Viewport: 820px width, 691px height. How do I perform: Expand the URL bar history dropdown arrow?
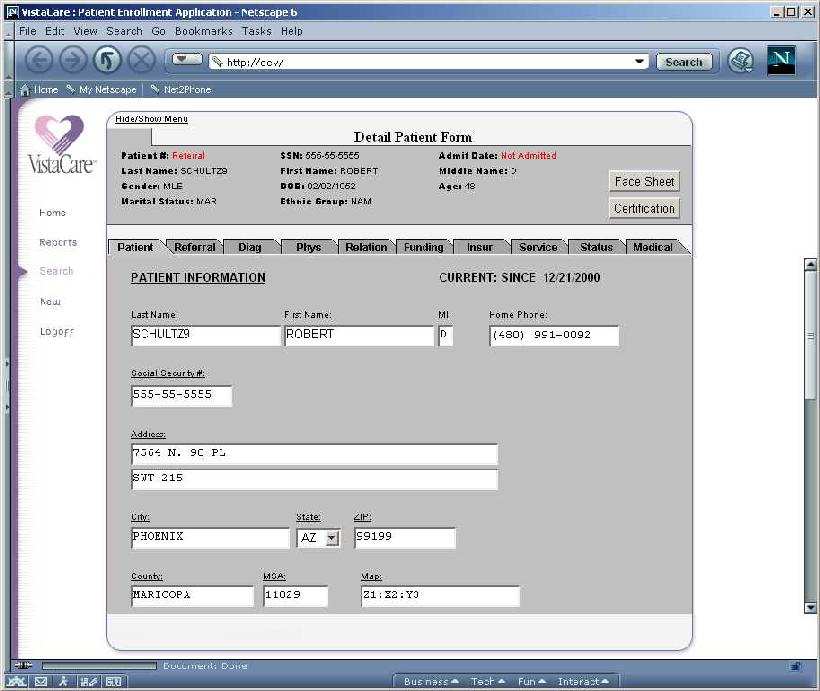pos(640,61)
